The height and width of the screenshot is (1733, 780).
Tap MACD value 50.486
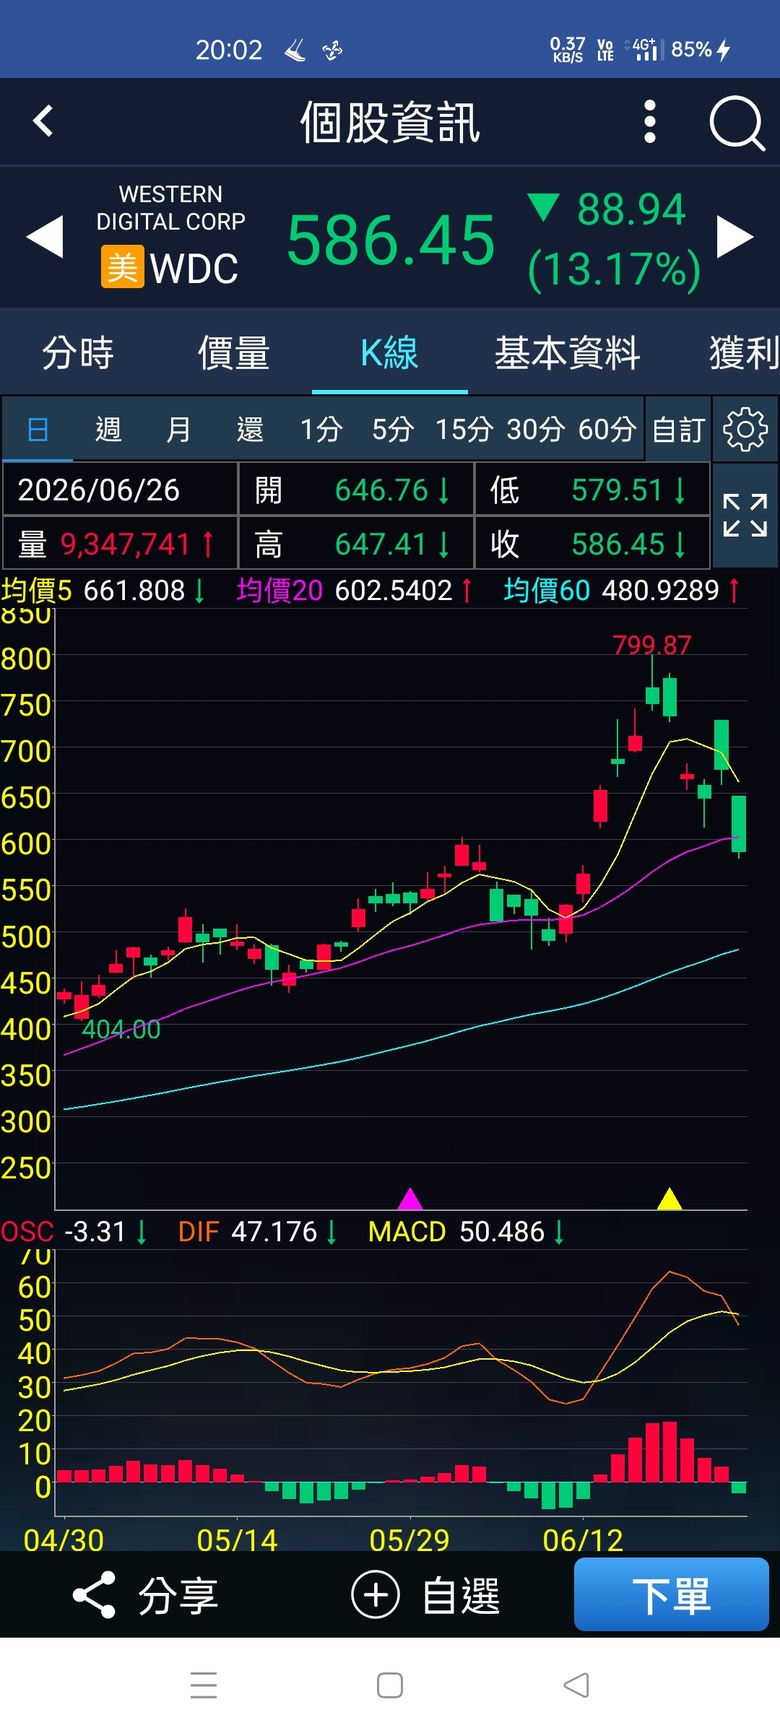502,1232
